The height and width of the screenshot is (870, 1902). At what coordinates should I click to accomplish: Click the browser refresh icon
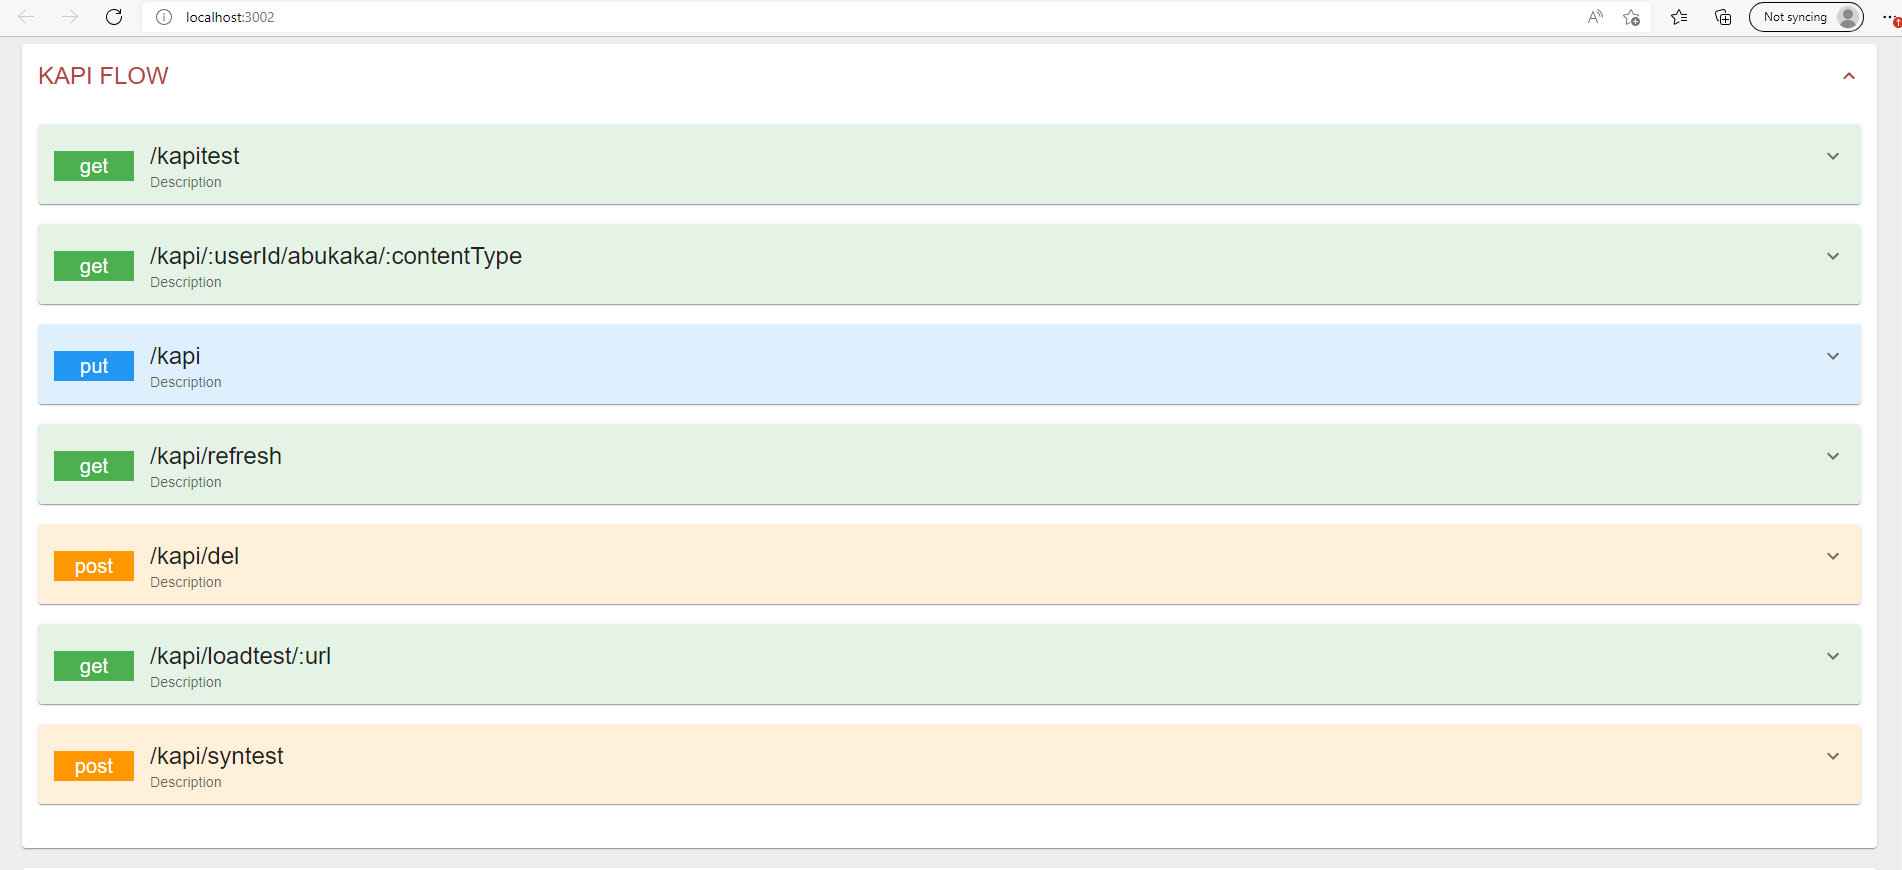114,17
